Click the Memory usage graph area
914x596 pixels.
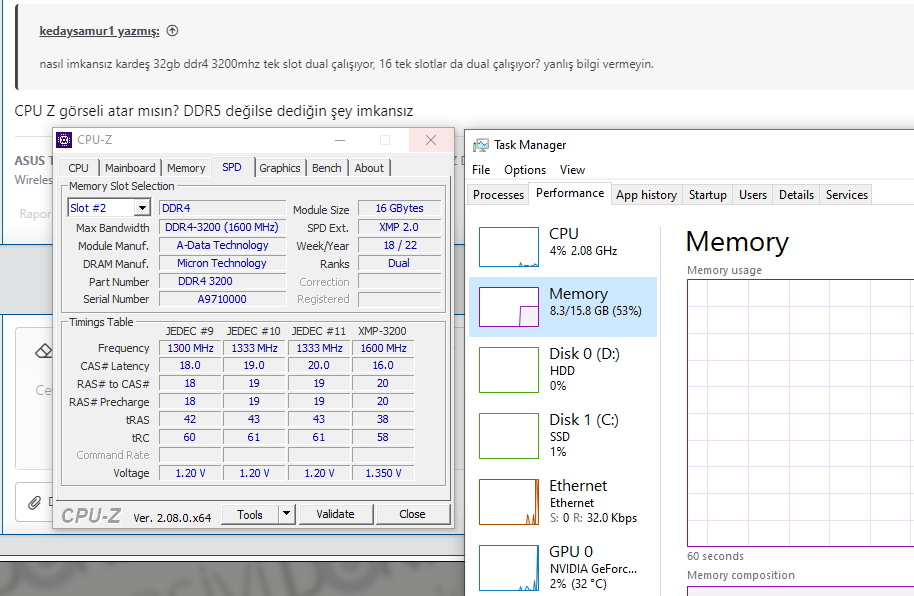click(800, 410)
